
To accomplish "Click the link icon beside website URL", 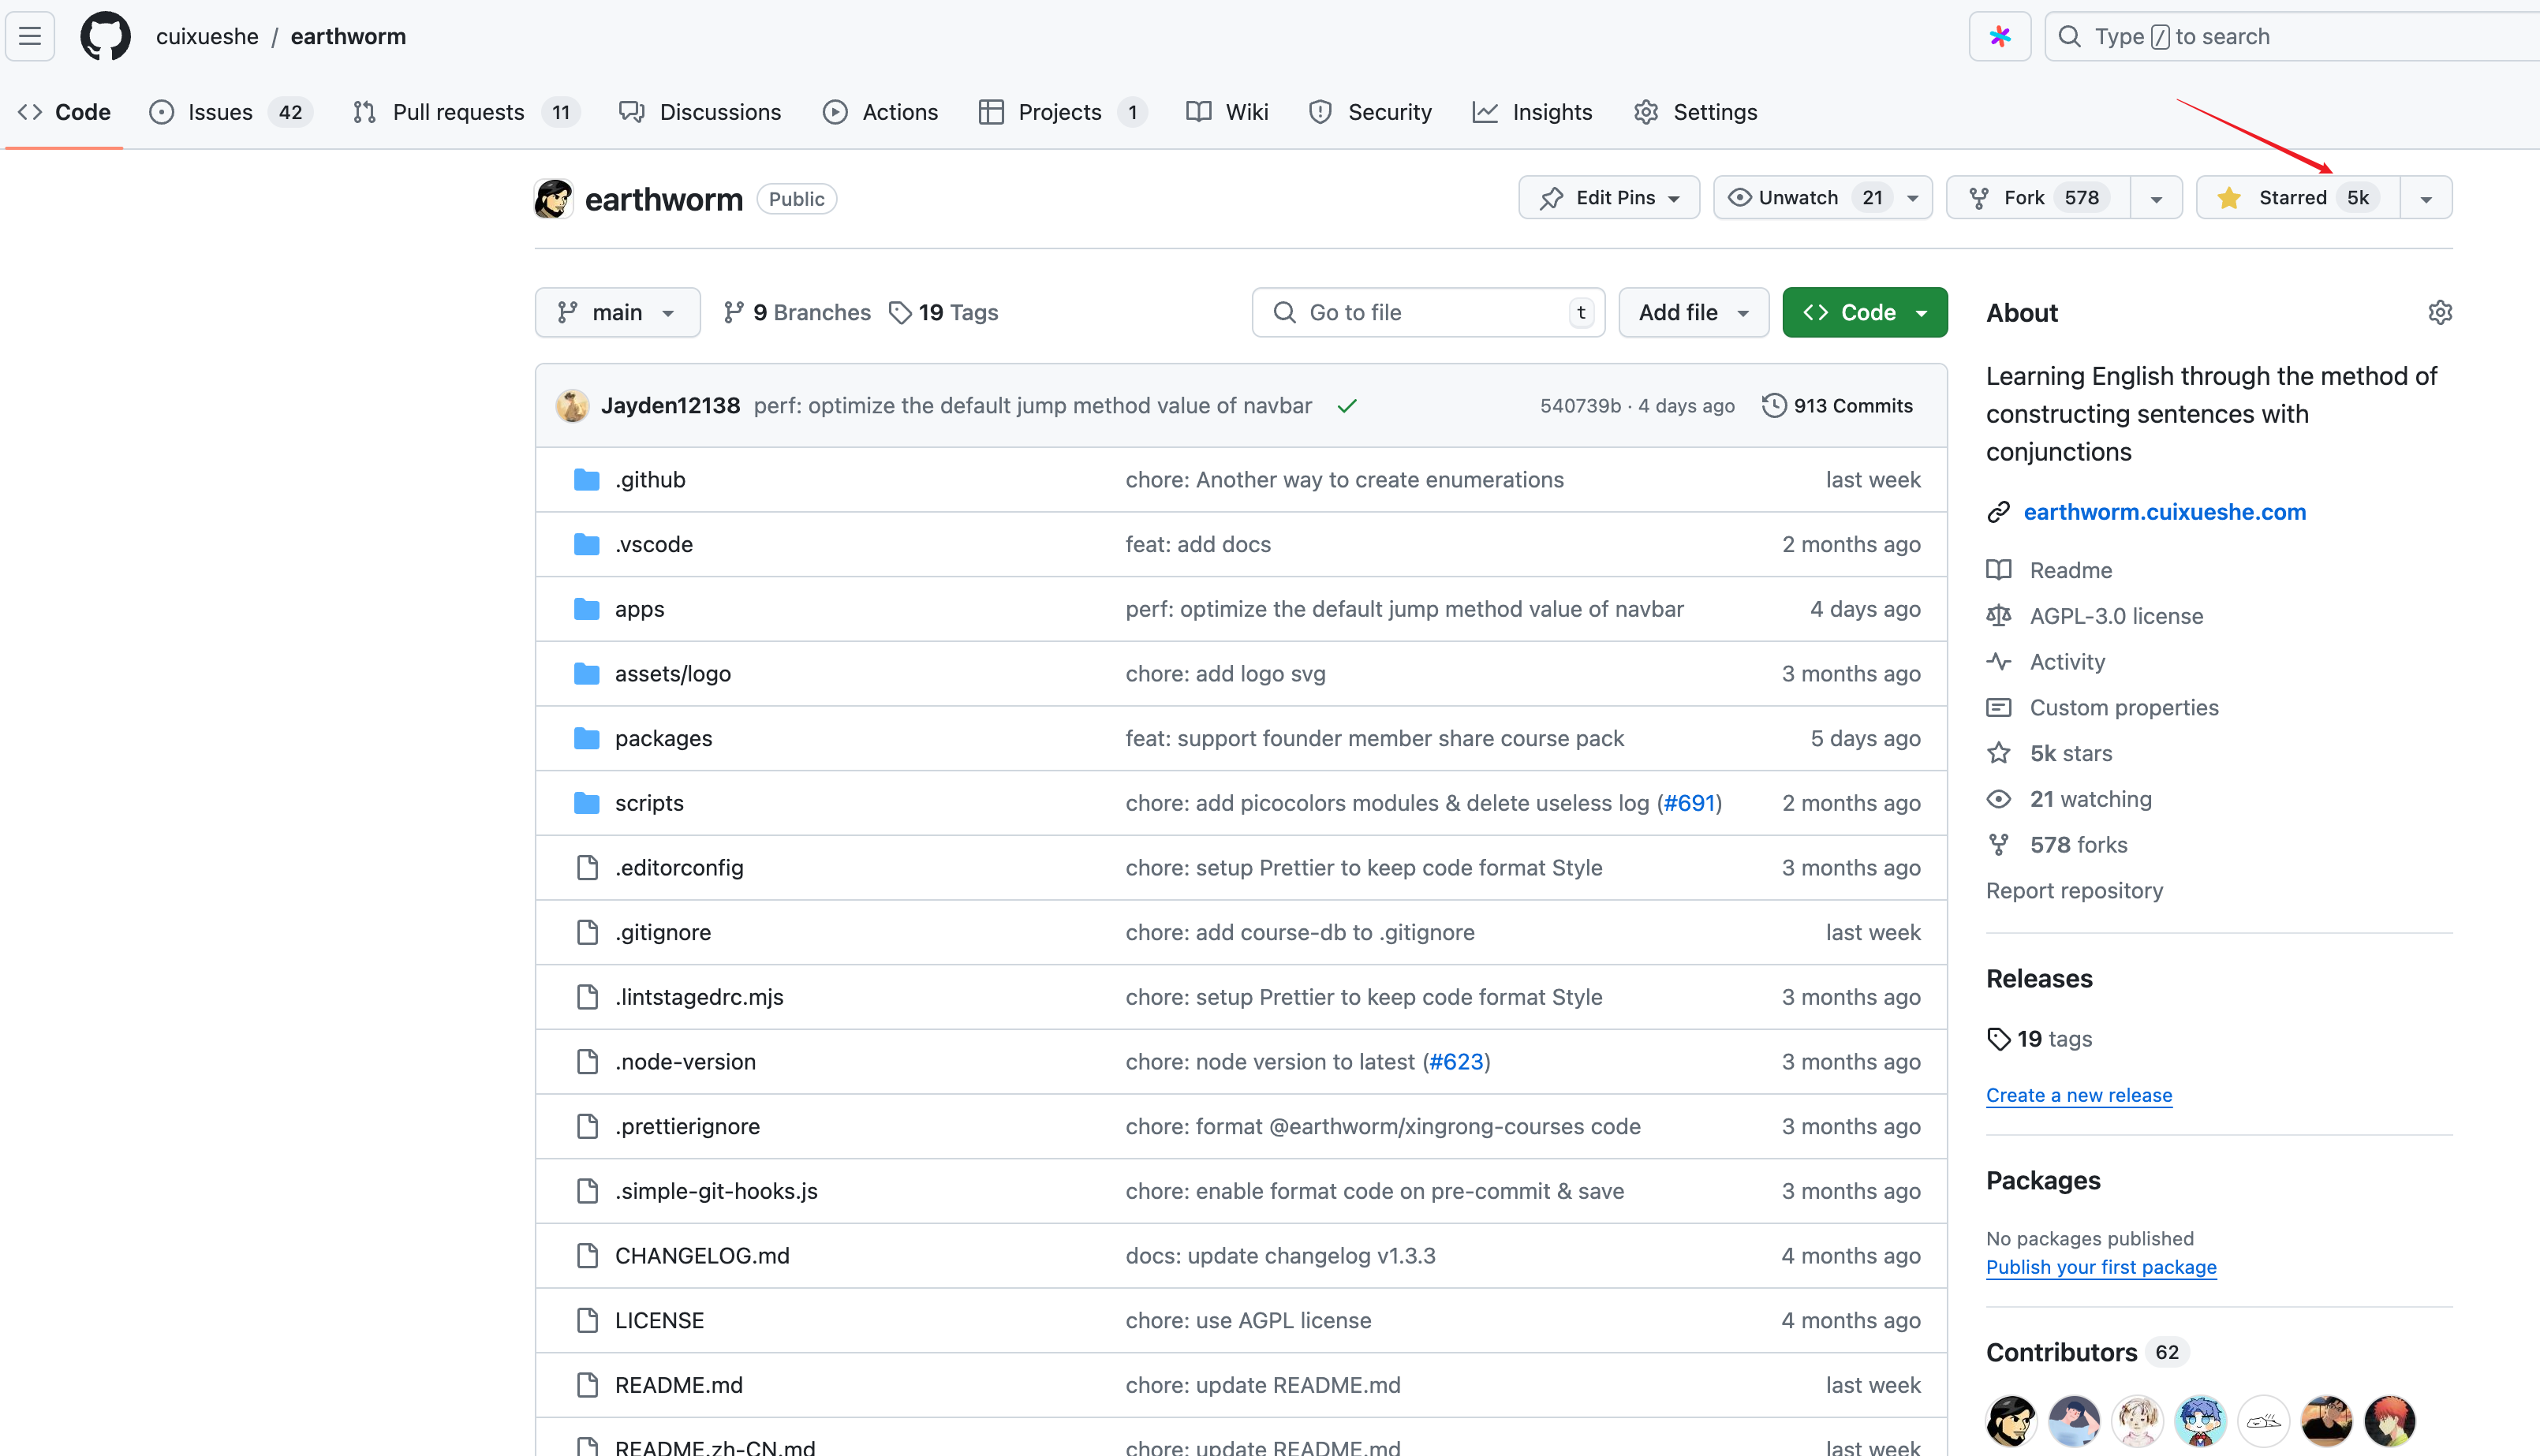I will tap(1998, 512).
